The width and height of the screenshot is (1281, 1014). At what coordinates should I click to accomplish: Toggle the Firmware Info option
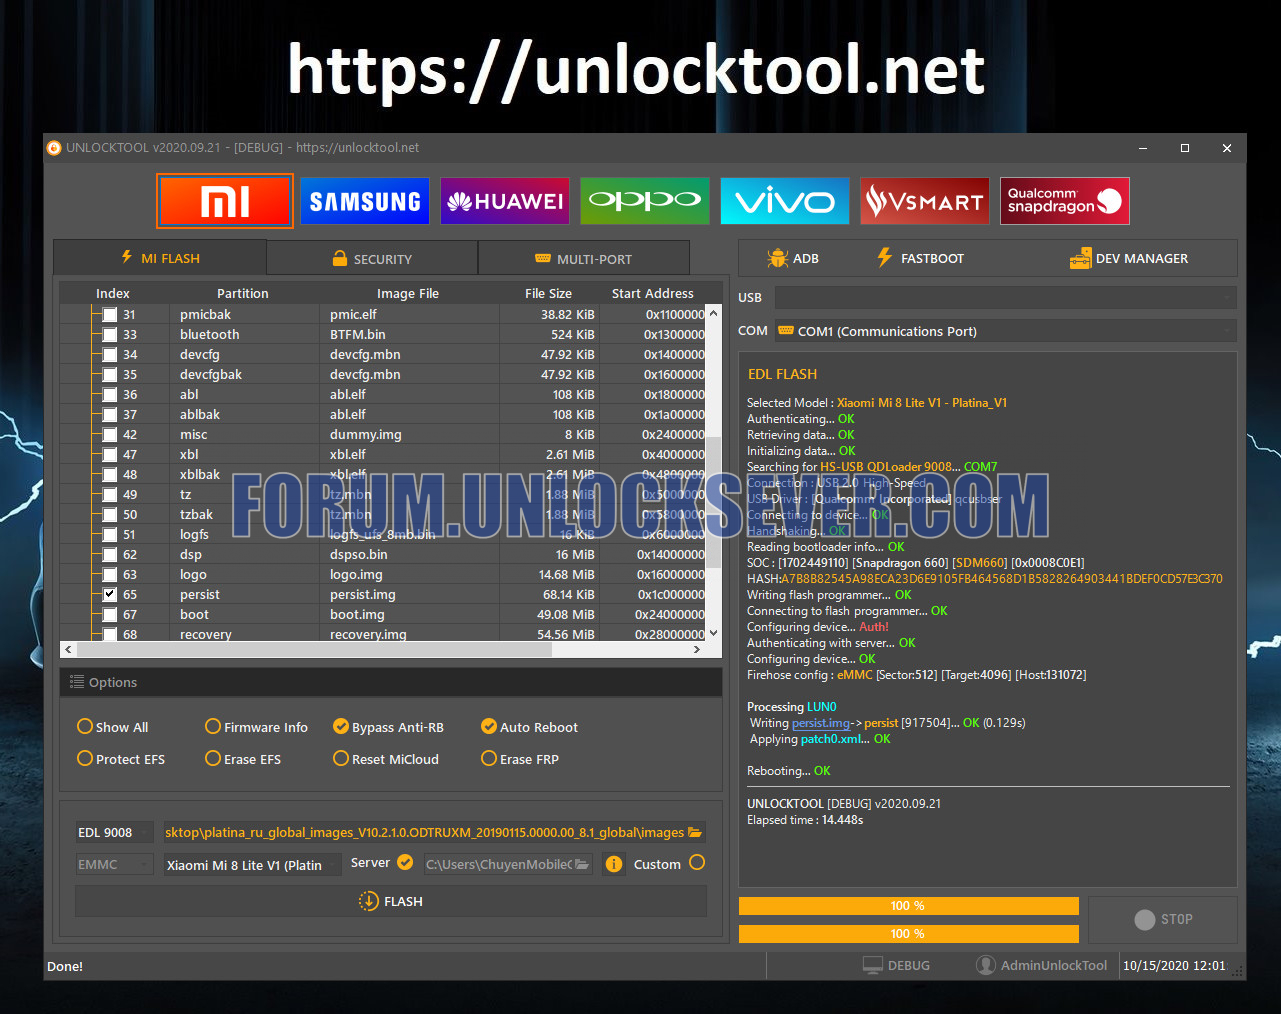coord(213,726)
